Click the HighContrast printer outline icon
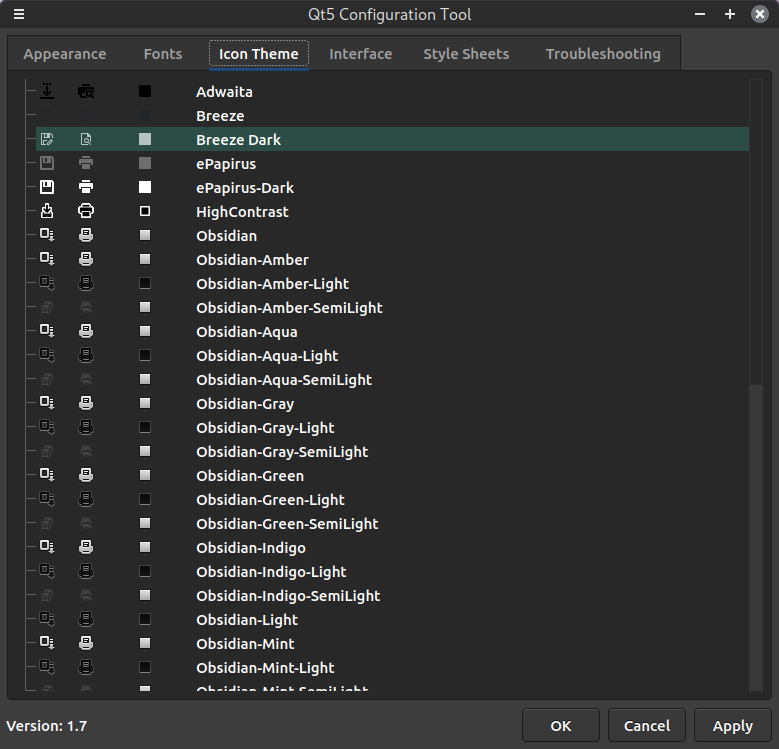Image resolution: width=779 pixels, height=749 pixels. [x=86, y=212]
